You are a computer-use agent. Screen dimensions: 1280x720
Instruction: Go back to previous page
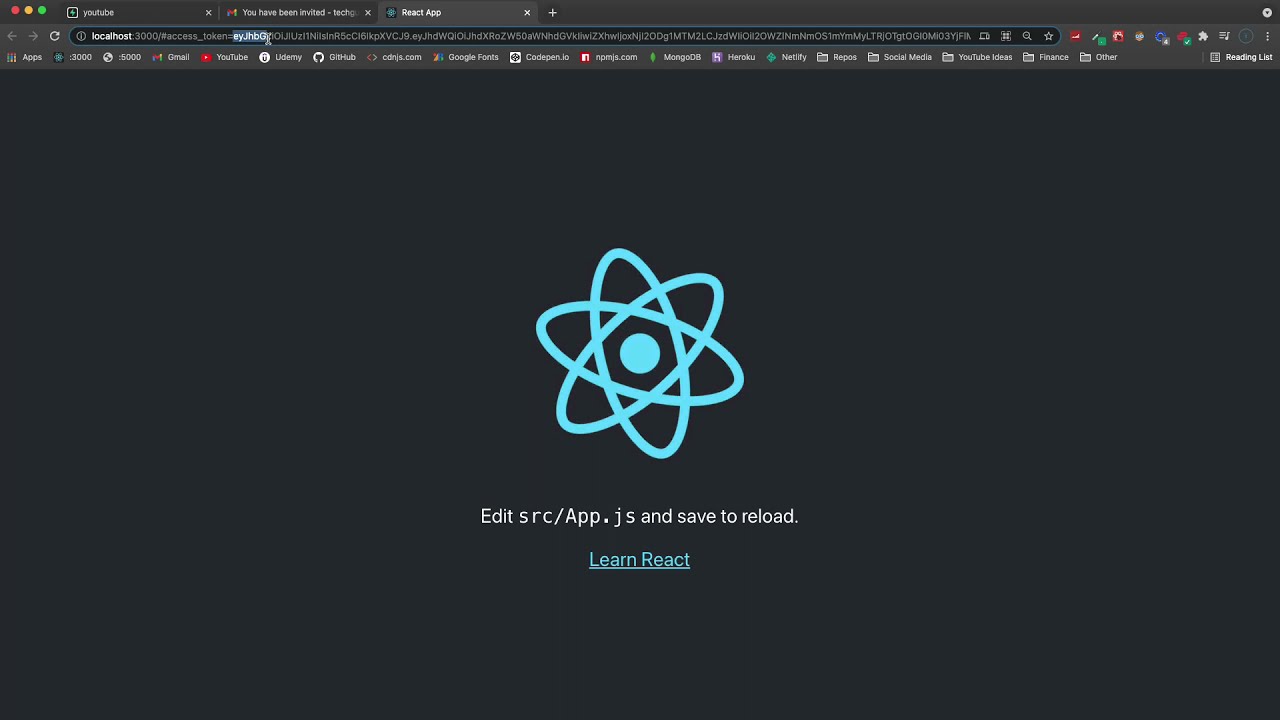click(12, 36)
